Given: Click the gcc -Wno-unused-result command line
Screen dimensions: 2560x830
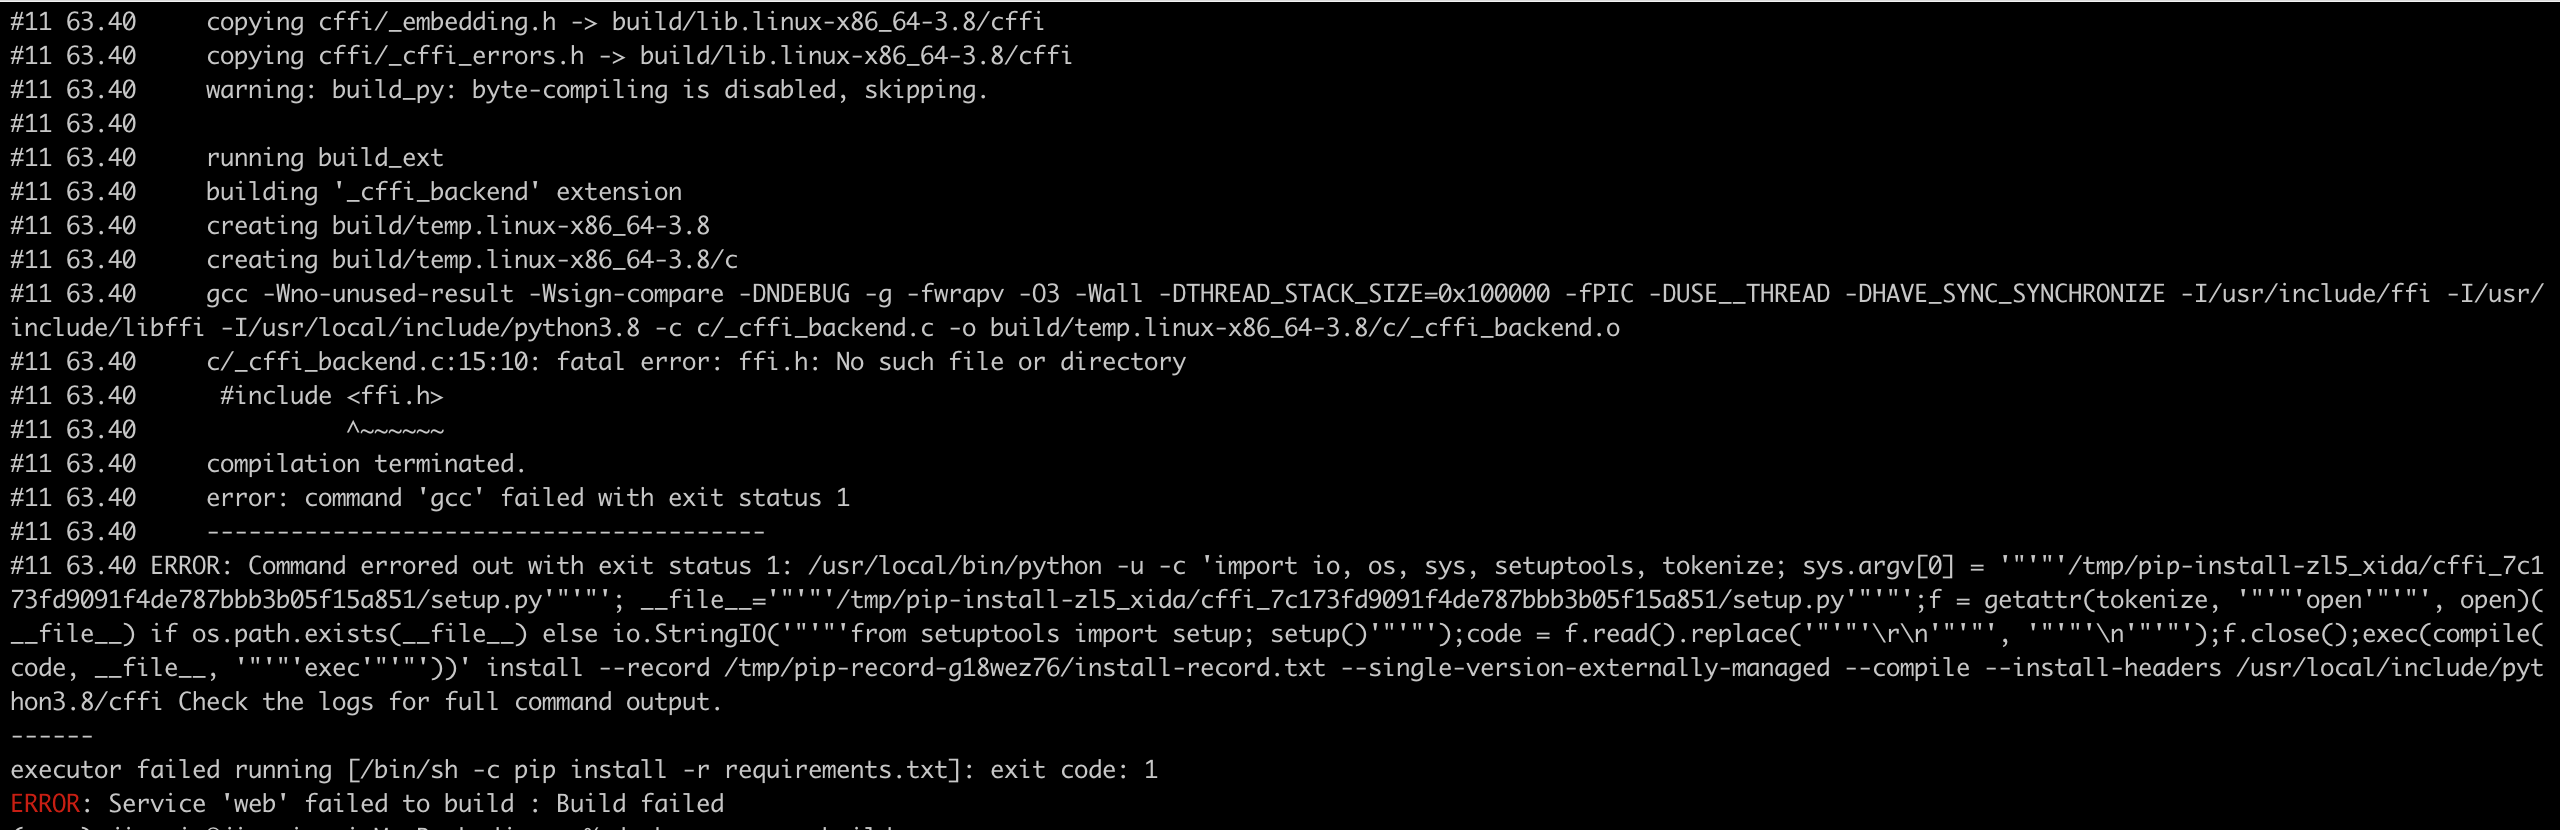Looking at the screenshot, I should click(1276, 311).
